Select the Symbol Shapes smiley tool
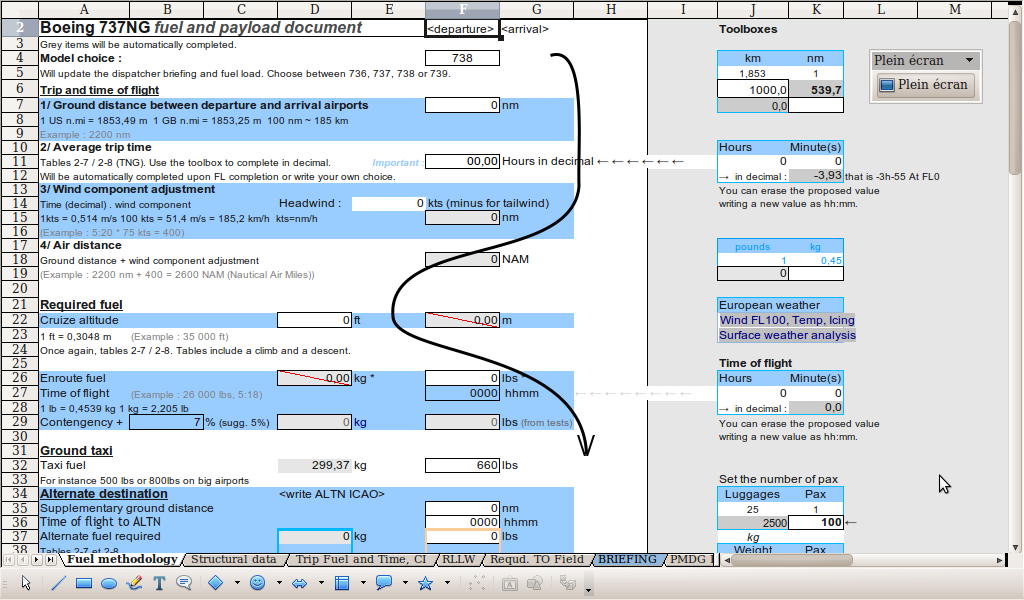 (x=258, y=583)
